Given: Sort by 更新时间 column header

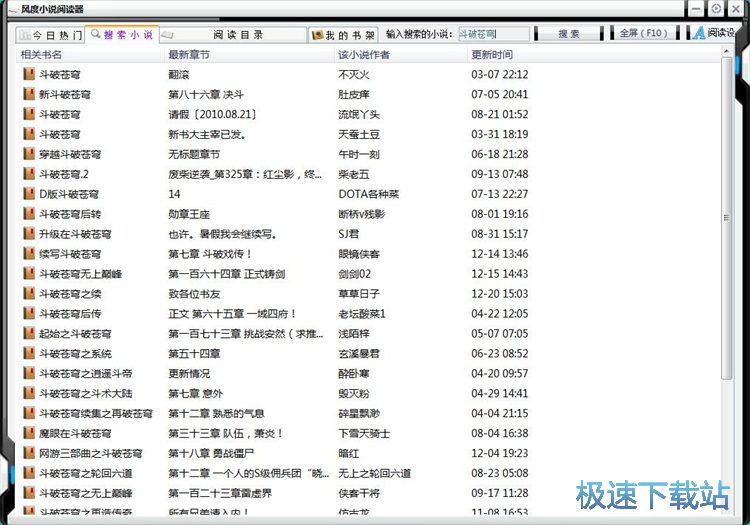Looking at the screenshot, I should pyautogui.click(x=593, y=55).
